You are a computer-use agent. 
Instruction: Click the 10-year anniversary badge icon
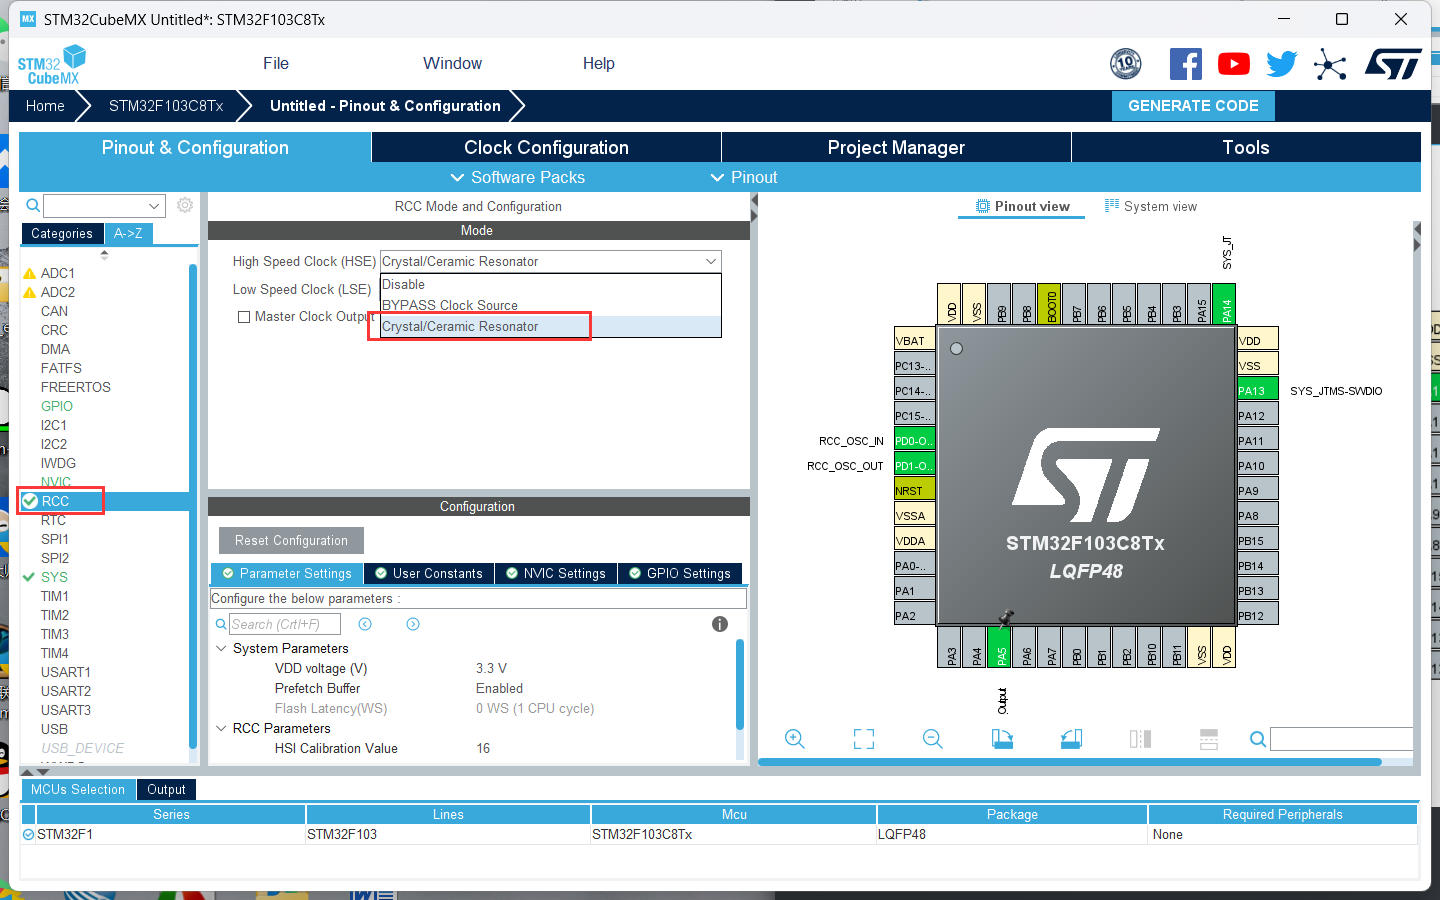coord(1126,64)
